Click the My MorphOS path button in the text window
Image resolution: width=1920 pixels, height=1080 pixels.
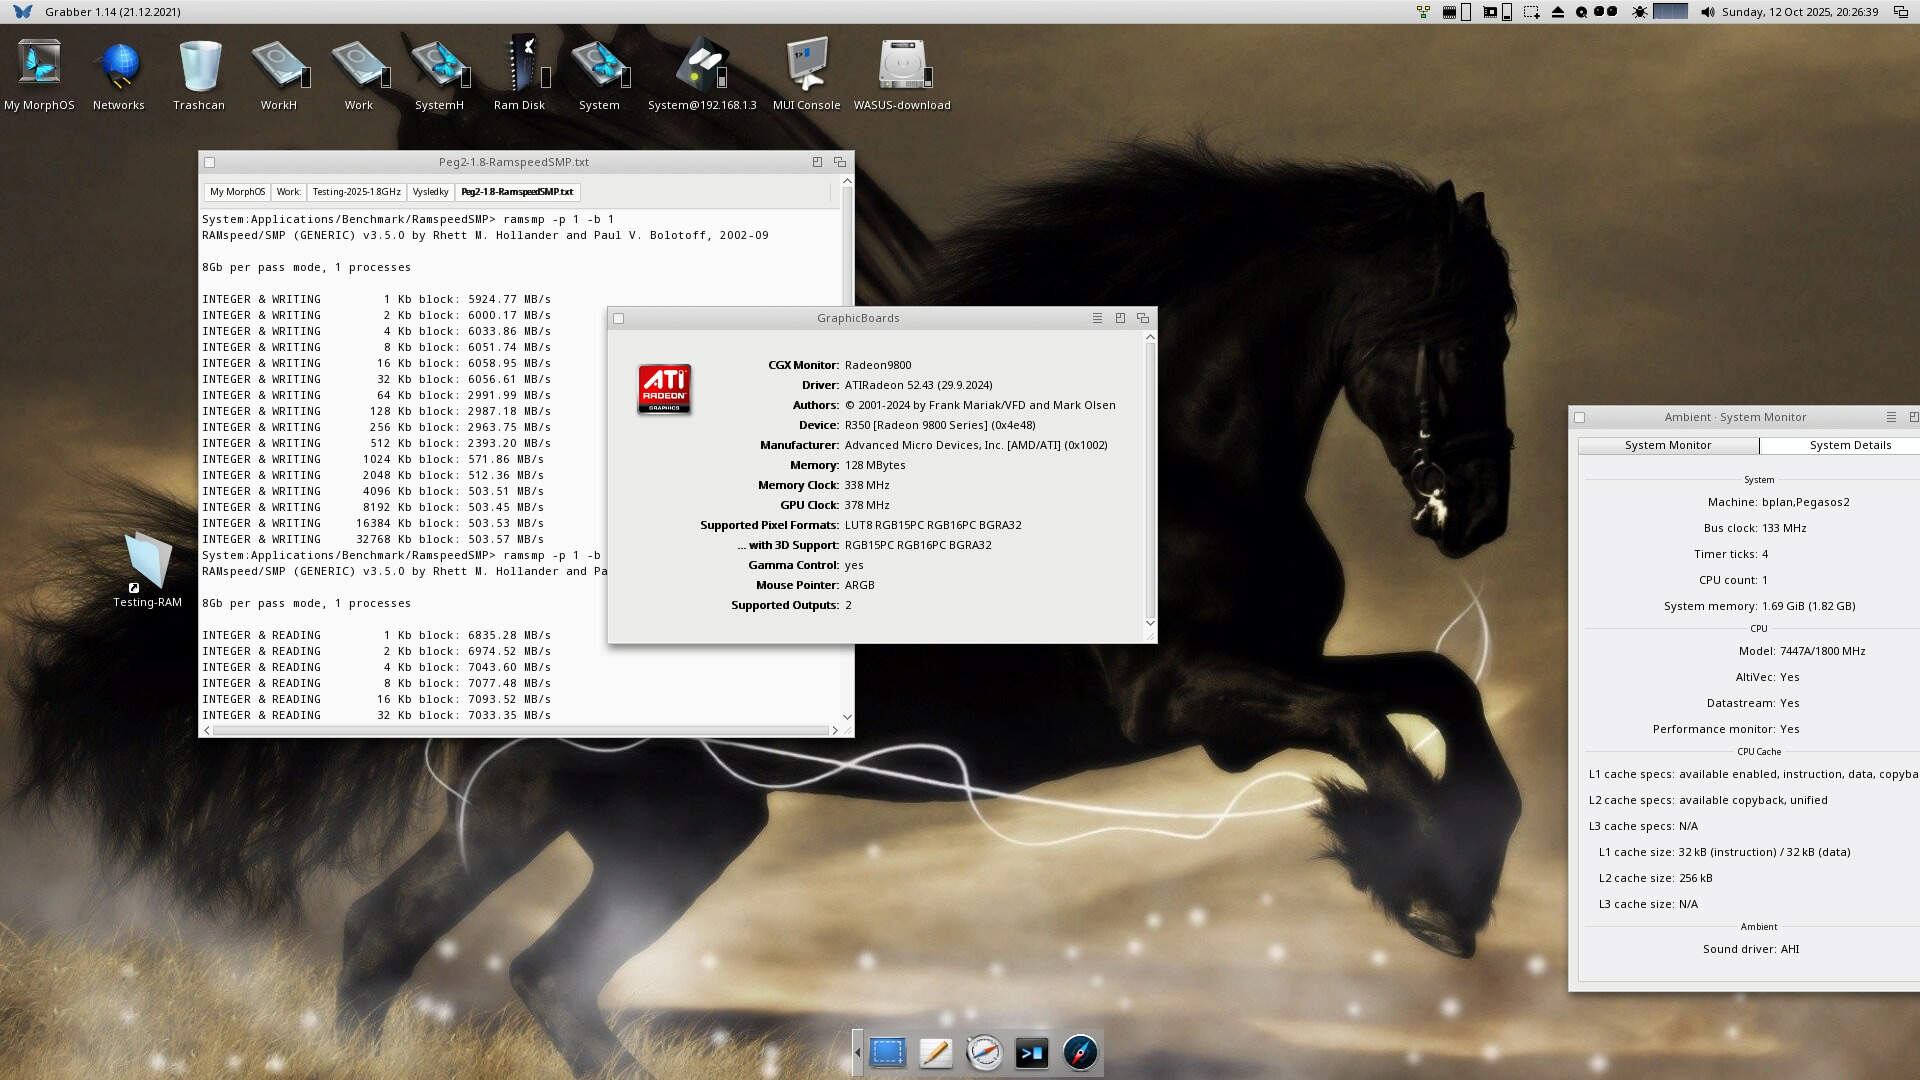click(x=237, y=192)
